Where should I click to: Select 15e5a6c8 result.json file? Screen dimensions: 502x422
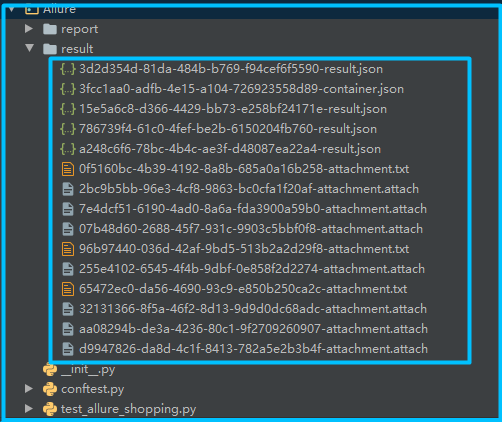pos(233,109)
